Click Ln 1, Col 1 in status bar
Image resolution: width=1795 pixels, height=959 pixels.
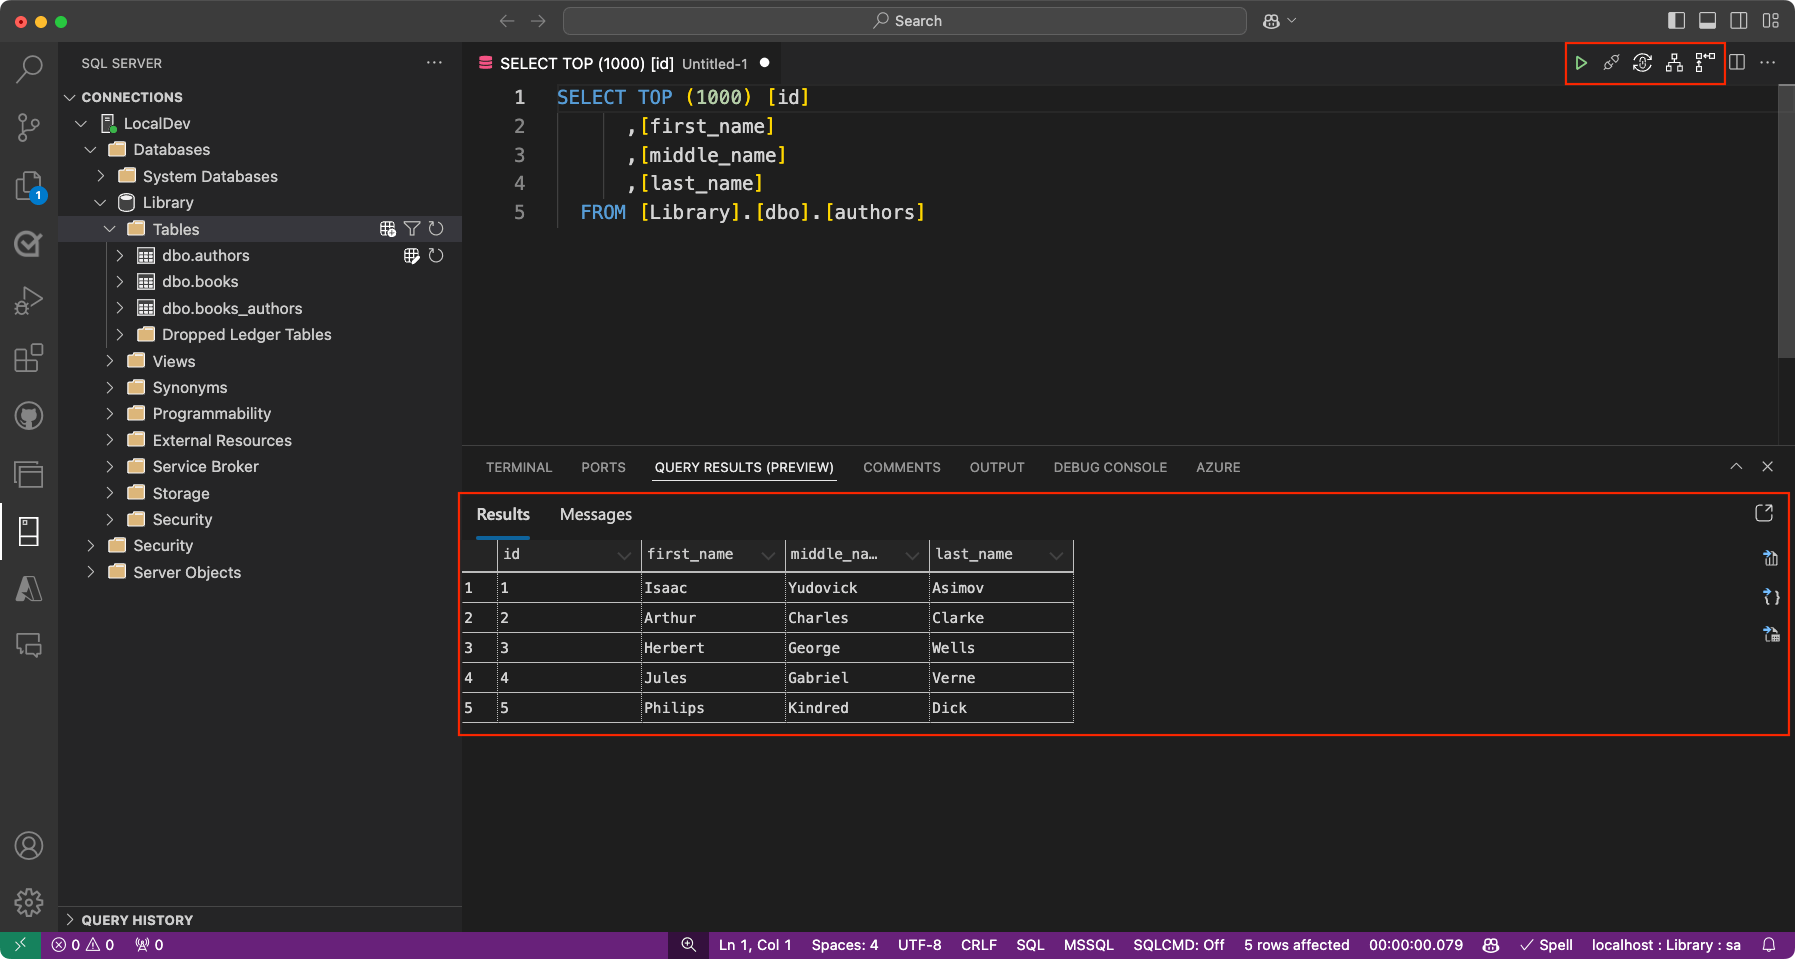pos(755,945)
